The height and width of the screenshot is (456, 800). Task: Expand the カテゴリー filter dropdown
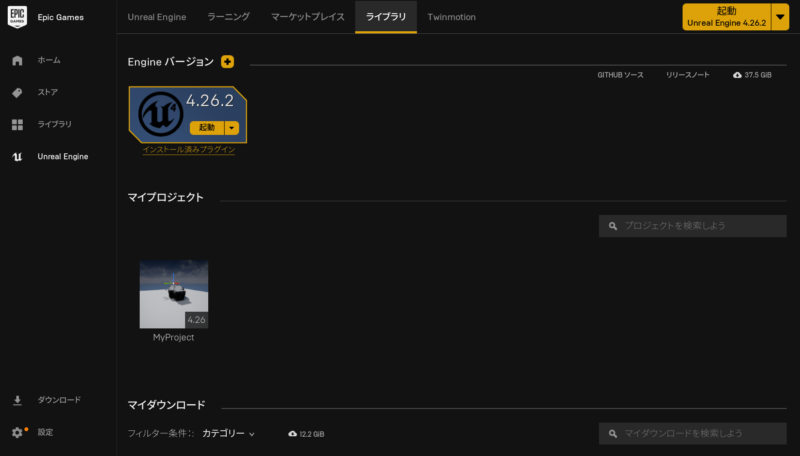pos(228,434)
